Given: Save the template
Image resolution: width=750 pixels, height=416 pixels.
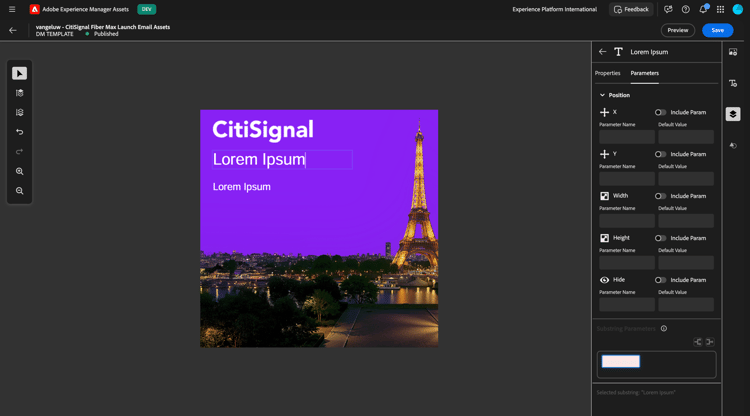Looking at the screenshot, I should (717, 30).
